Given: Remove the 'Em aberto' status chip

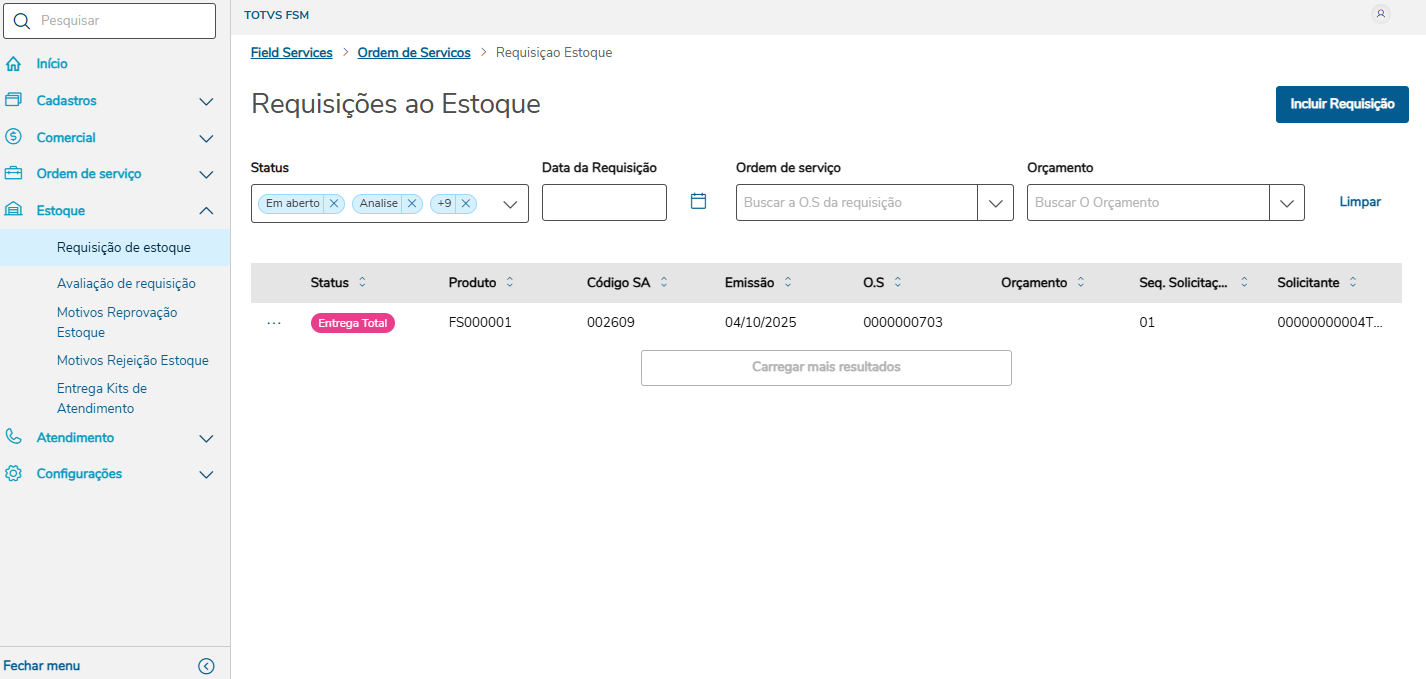Looking at the screenshot, I should 334,203.
